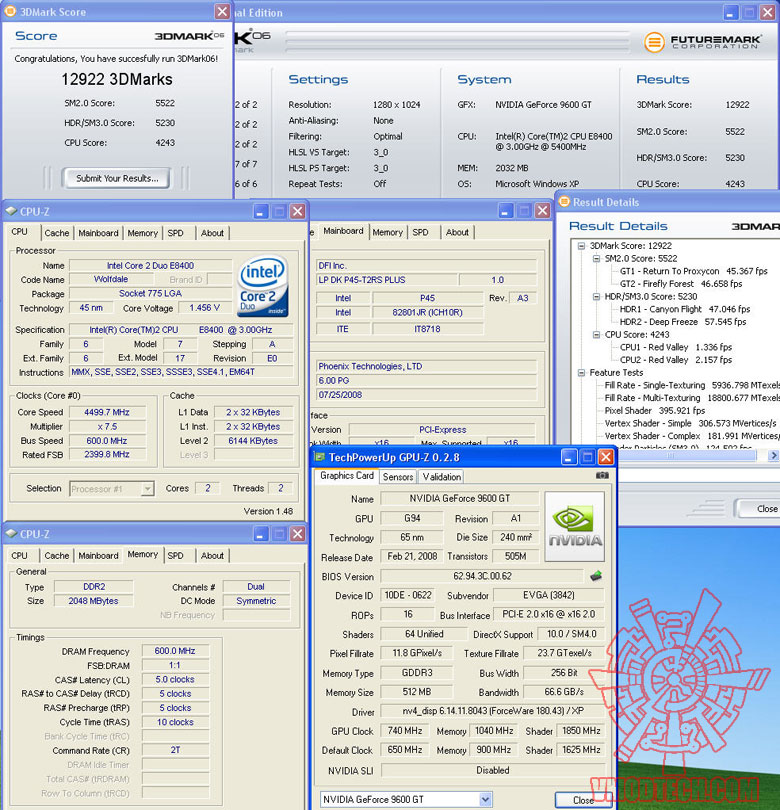Image resolution: width=780 pixels, height=810 pixels.
Task: Click the Command Rate 2T value
Action: click(x=175, y=750)
